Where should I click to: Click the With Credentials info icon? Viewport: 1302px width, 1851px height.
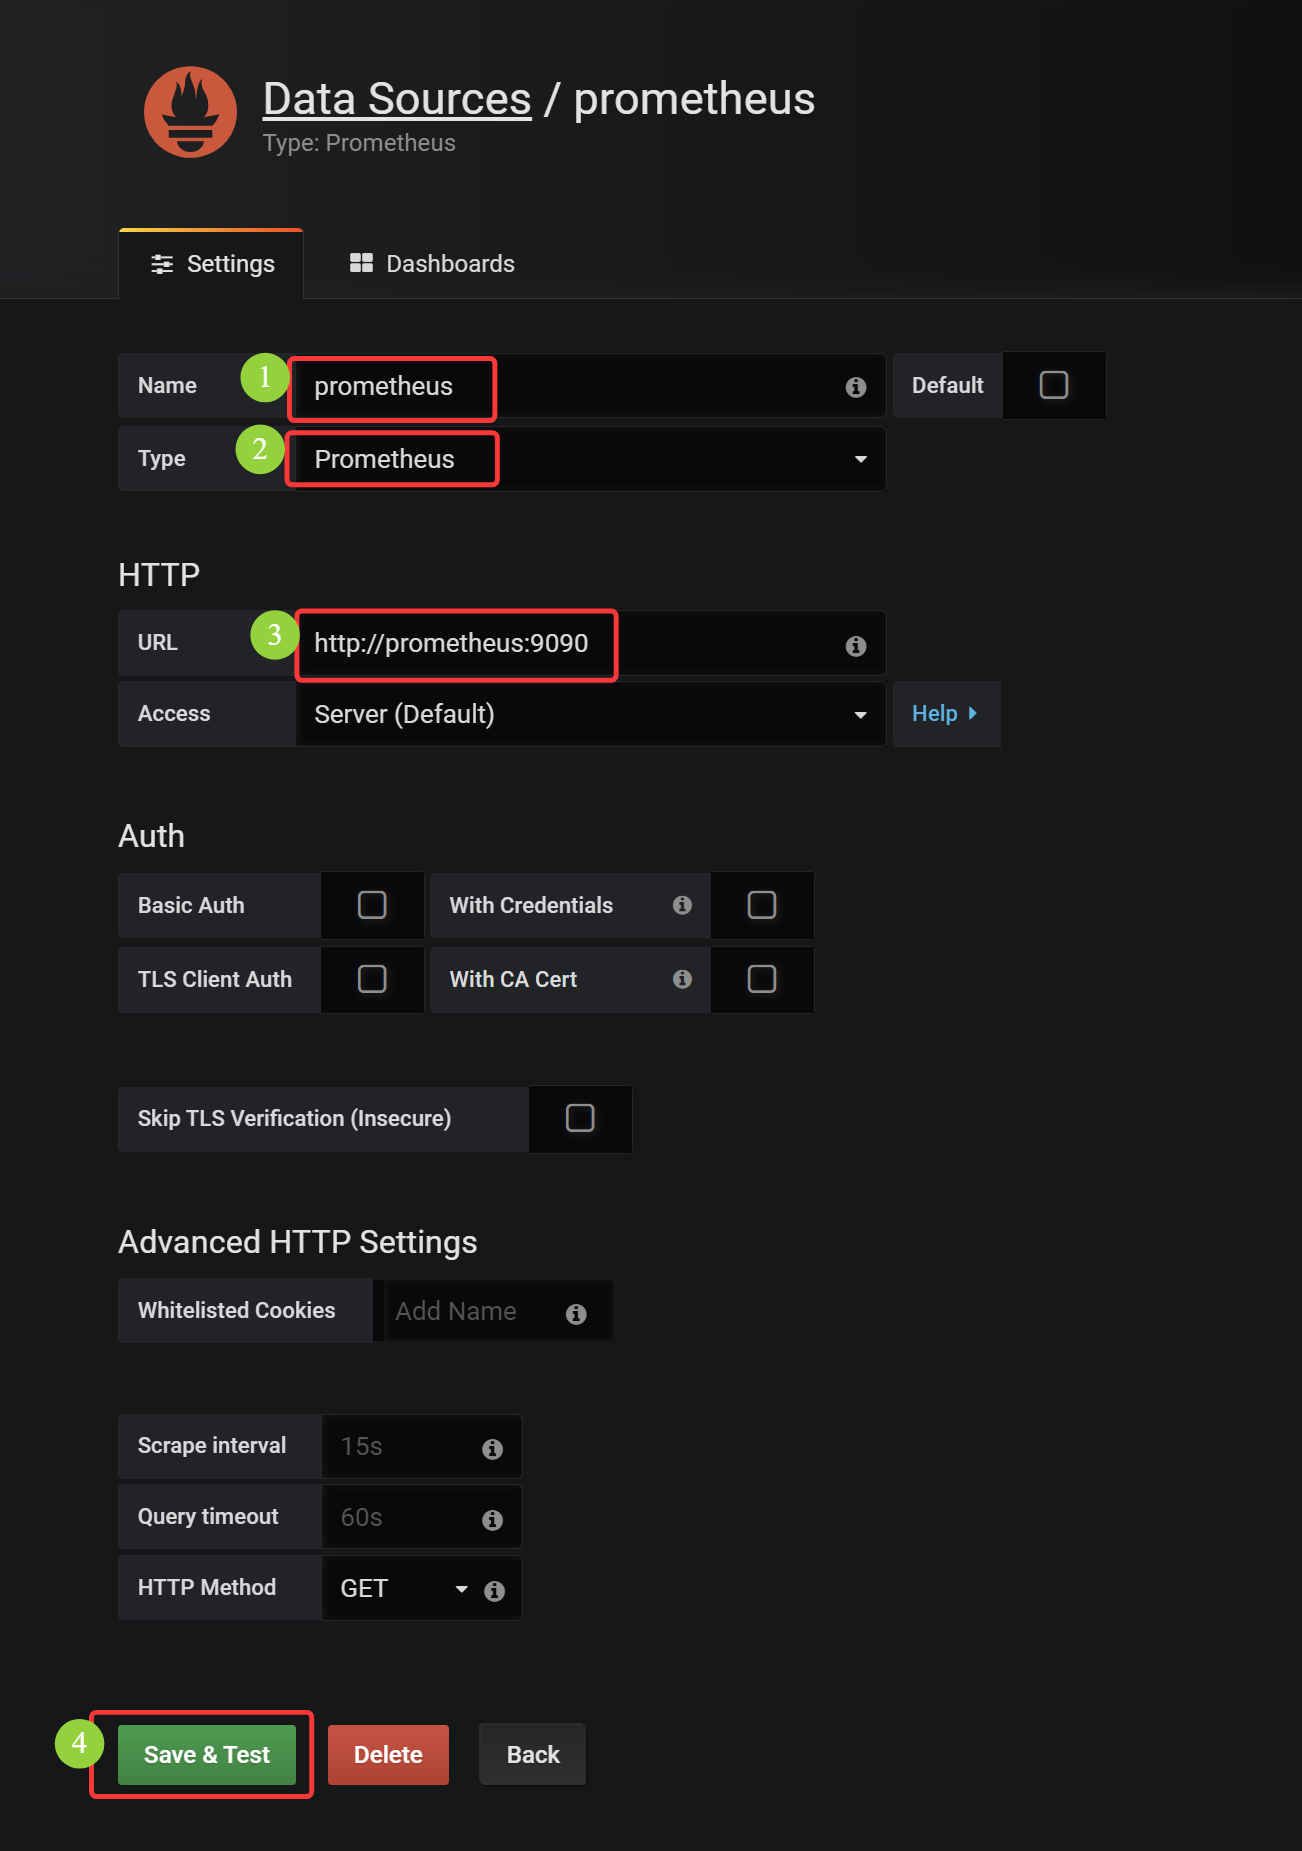pos(682,905)
